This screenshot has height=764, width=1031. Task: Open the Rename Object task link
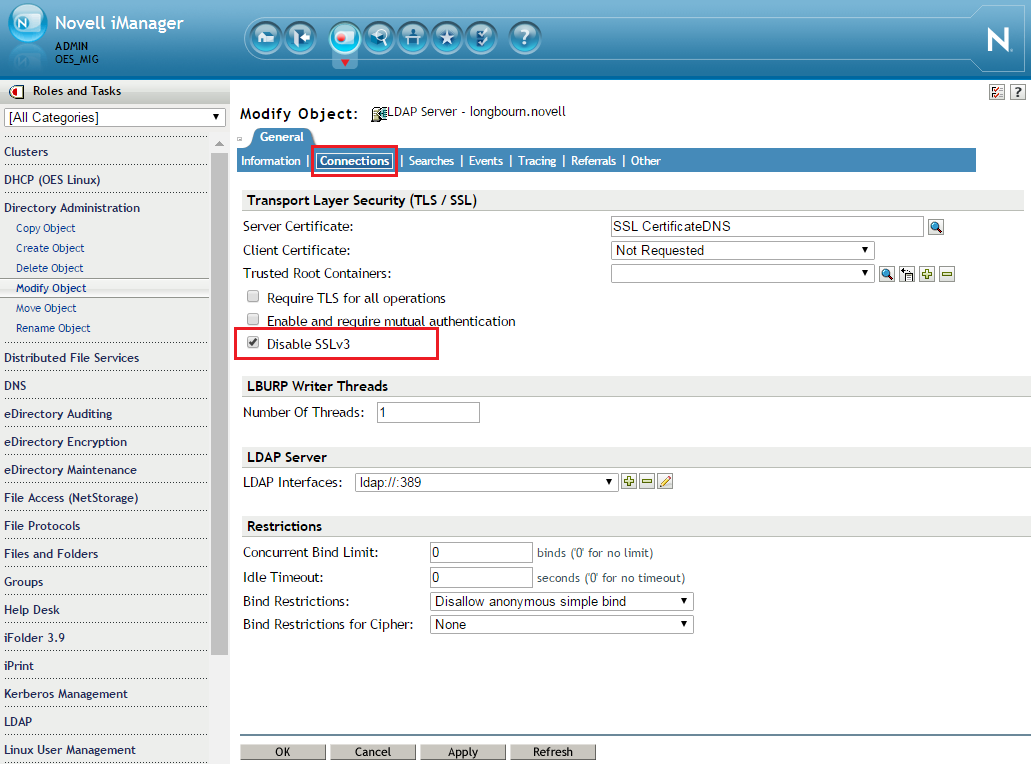point(53,328)
